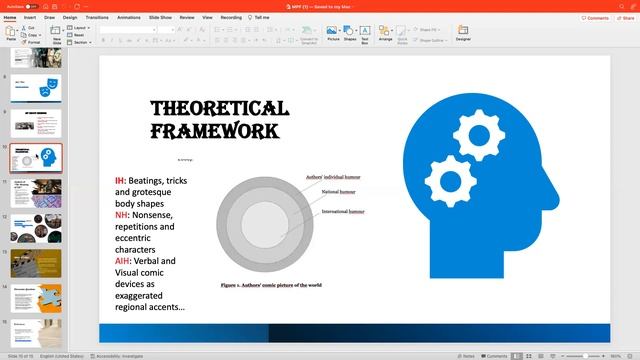Click the Cut scissors button
Screen dimensions: 640x360
28,28
